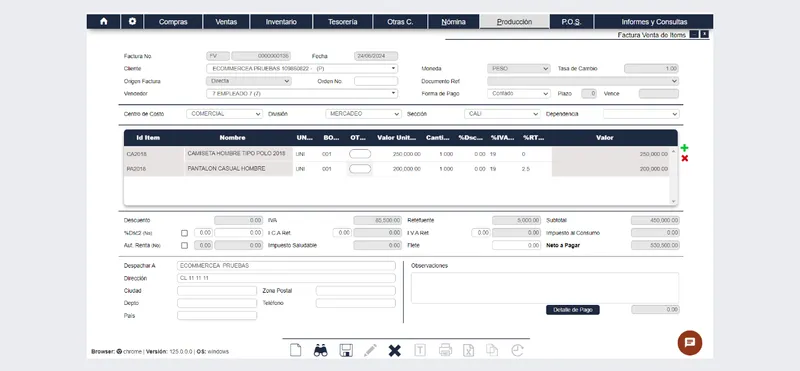The image size is (800, 371).
Task: Open the Documento Ref dropdown
Action: (583, 81)
